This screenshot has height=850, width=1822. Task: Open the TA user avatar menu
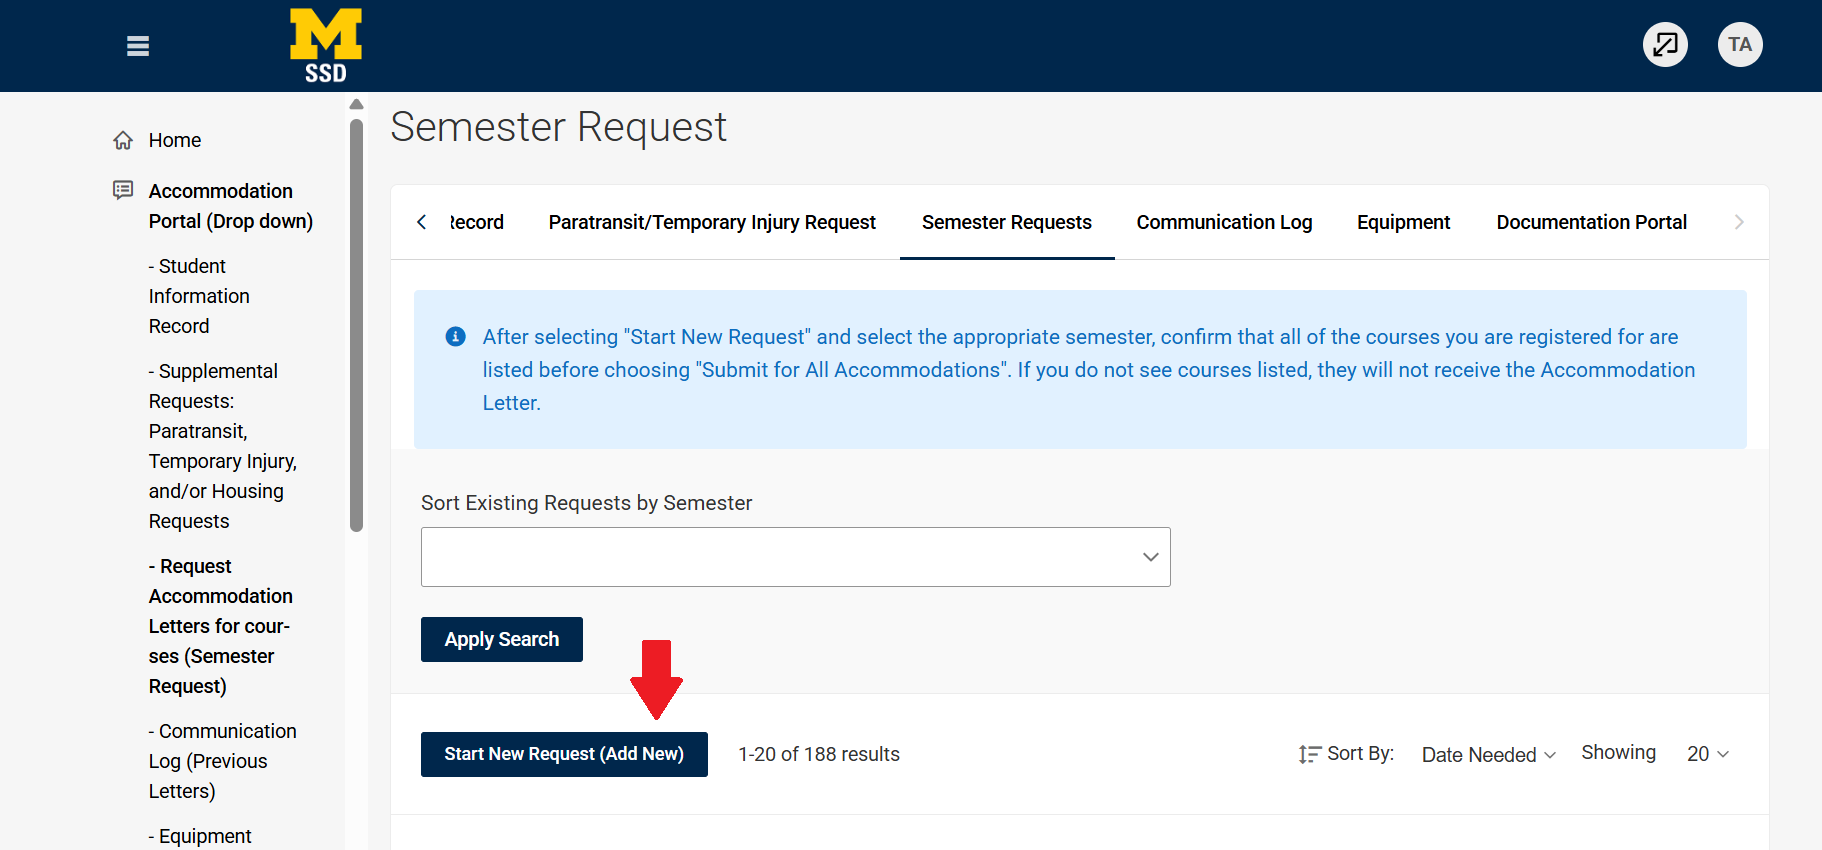click(x=1740, y=45)
